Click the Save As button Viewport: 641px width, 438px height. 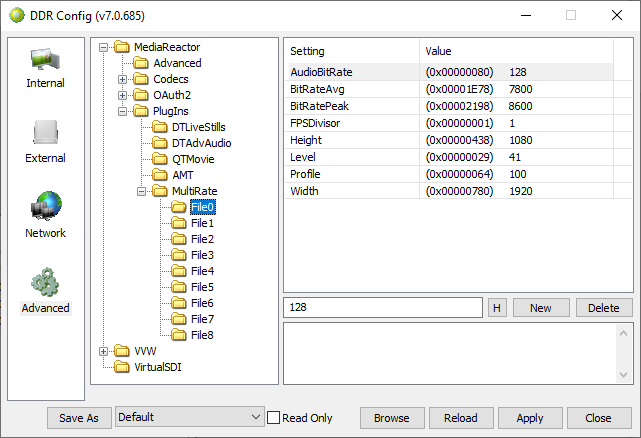pyautogui.click(x=79, y=418)
